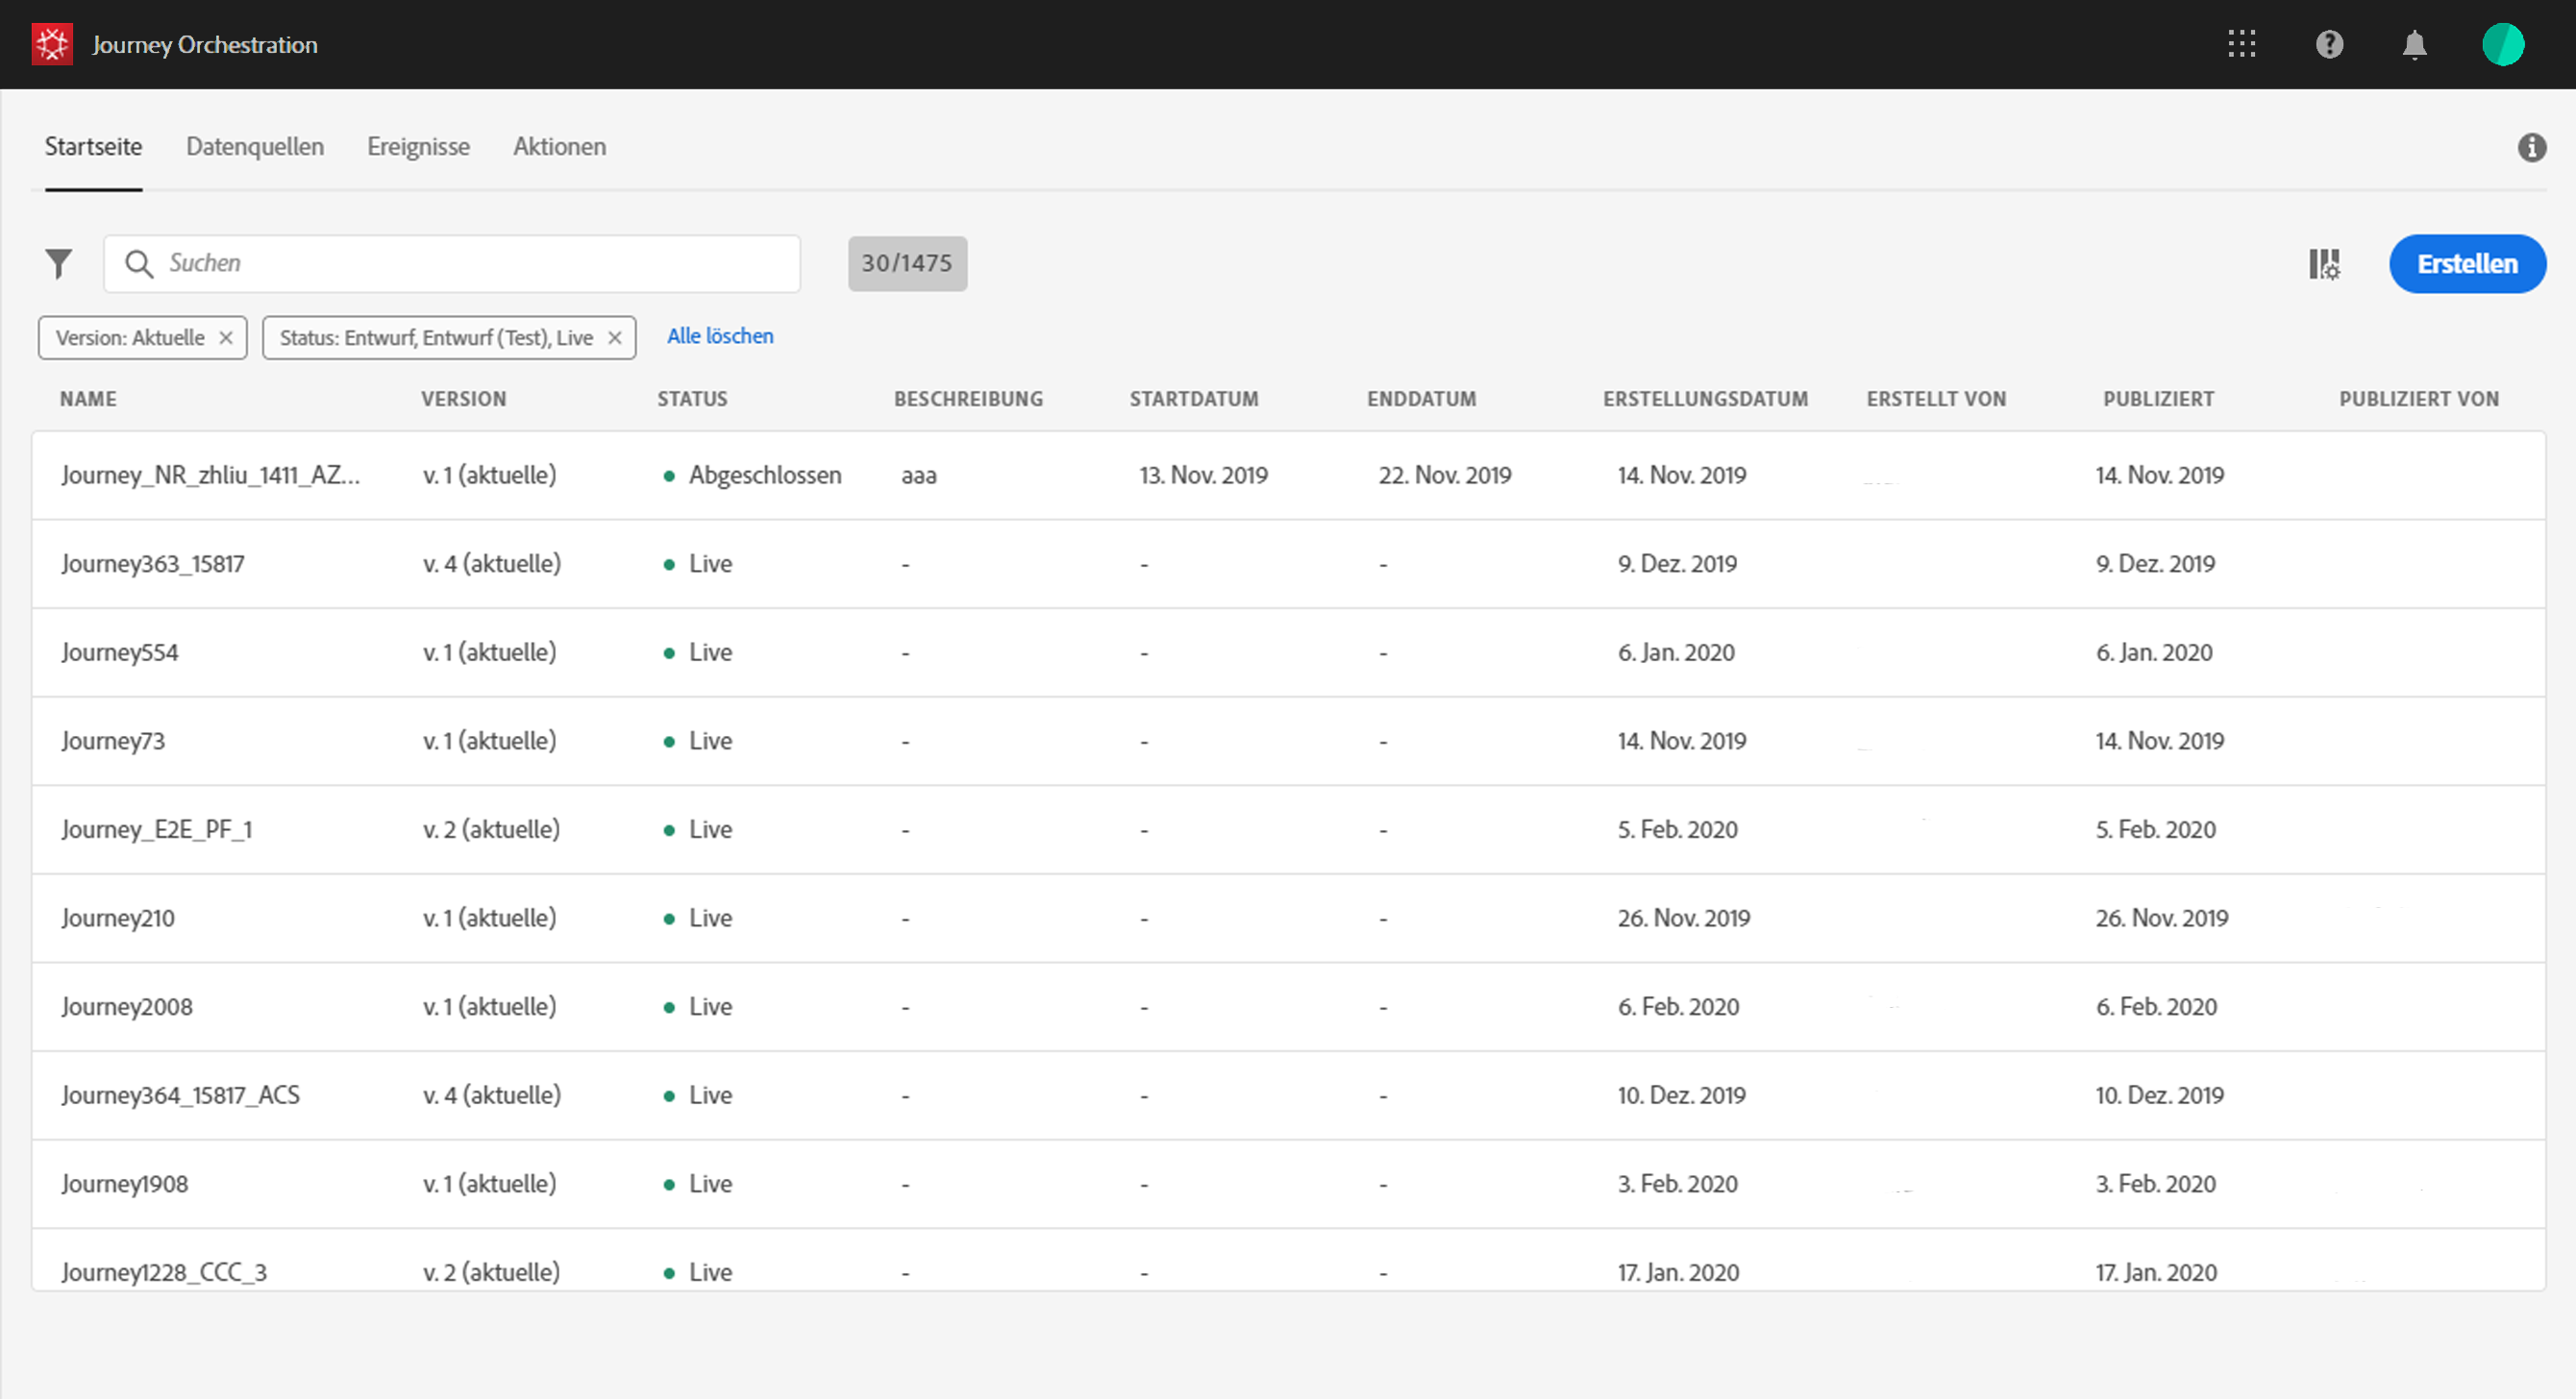Screen dimensions: 2576x1399
Task: Open the Aktionen tab
Action: [559, 147]
